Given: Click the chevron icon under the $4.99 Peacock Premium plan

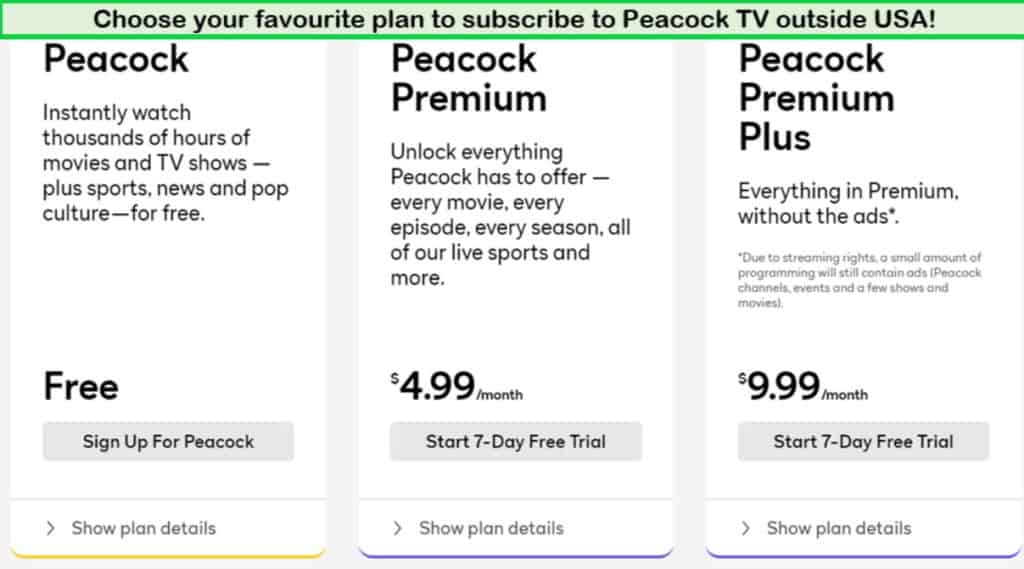Looking at the screenshot, I should pos(398,528).
